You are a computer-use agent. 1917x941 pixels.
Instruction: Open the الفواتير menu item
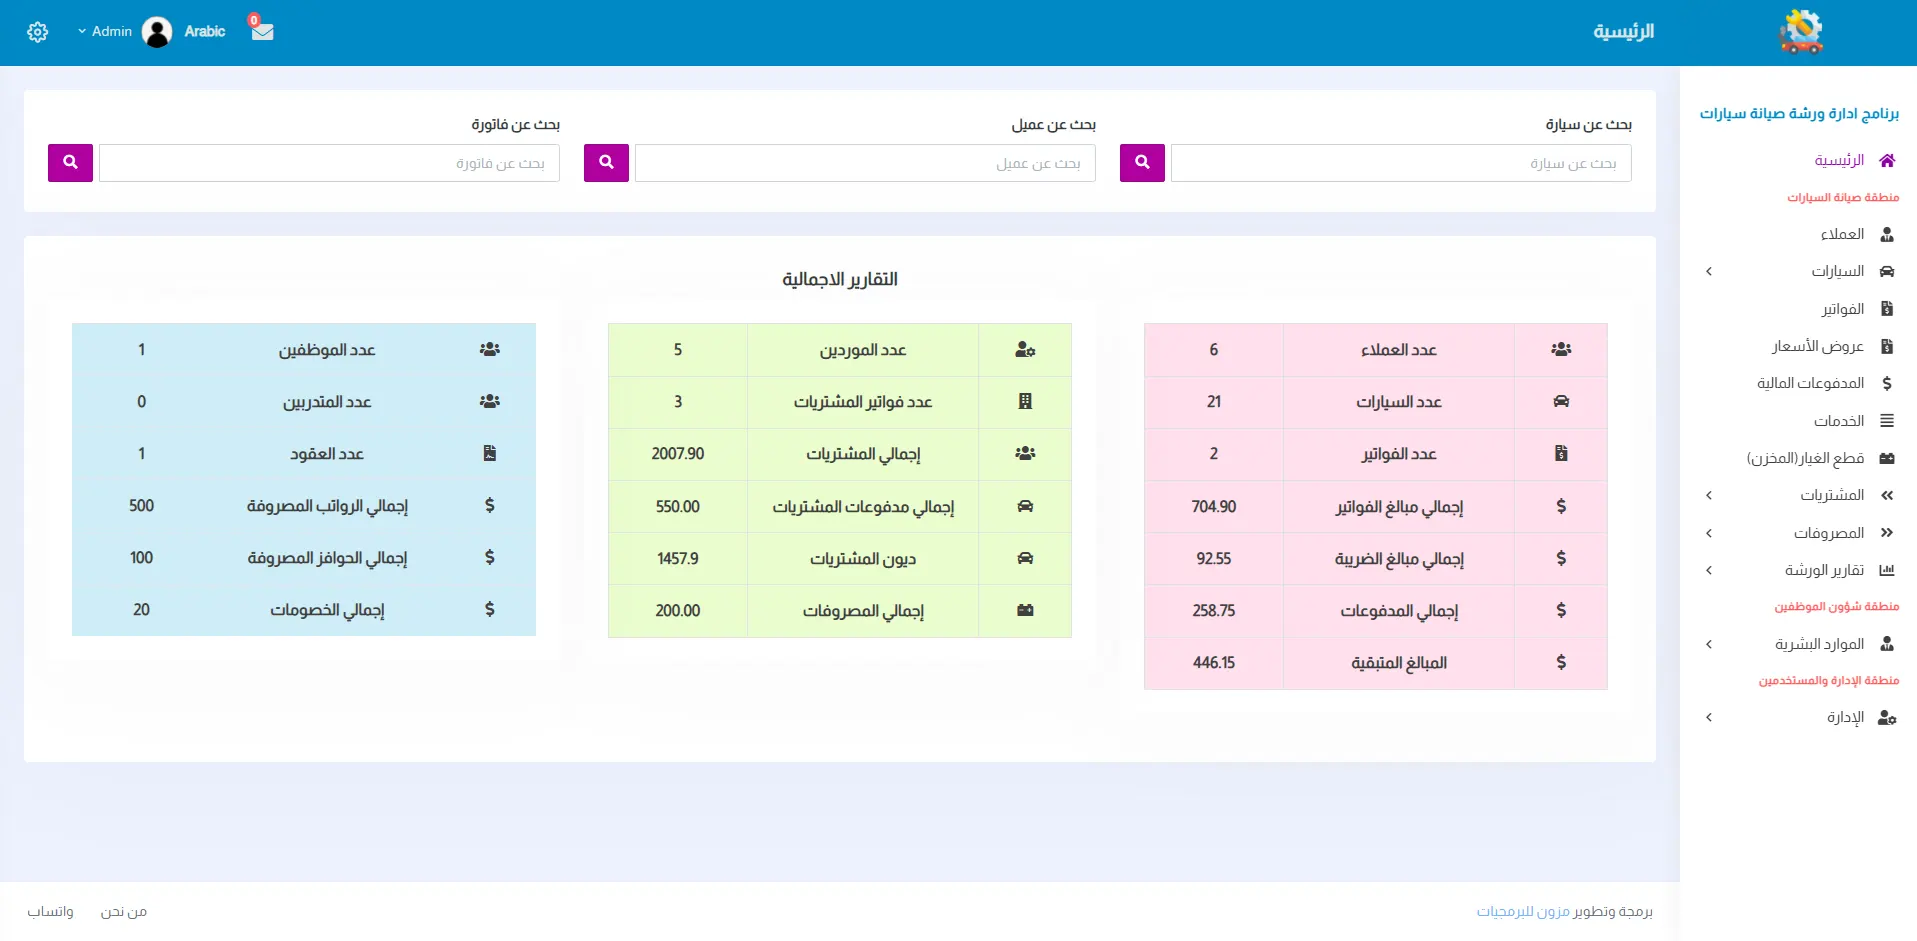[1842, 309]
